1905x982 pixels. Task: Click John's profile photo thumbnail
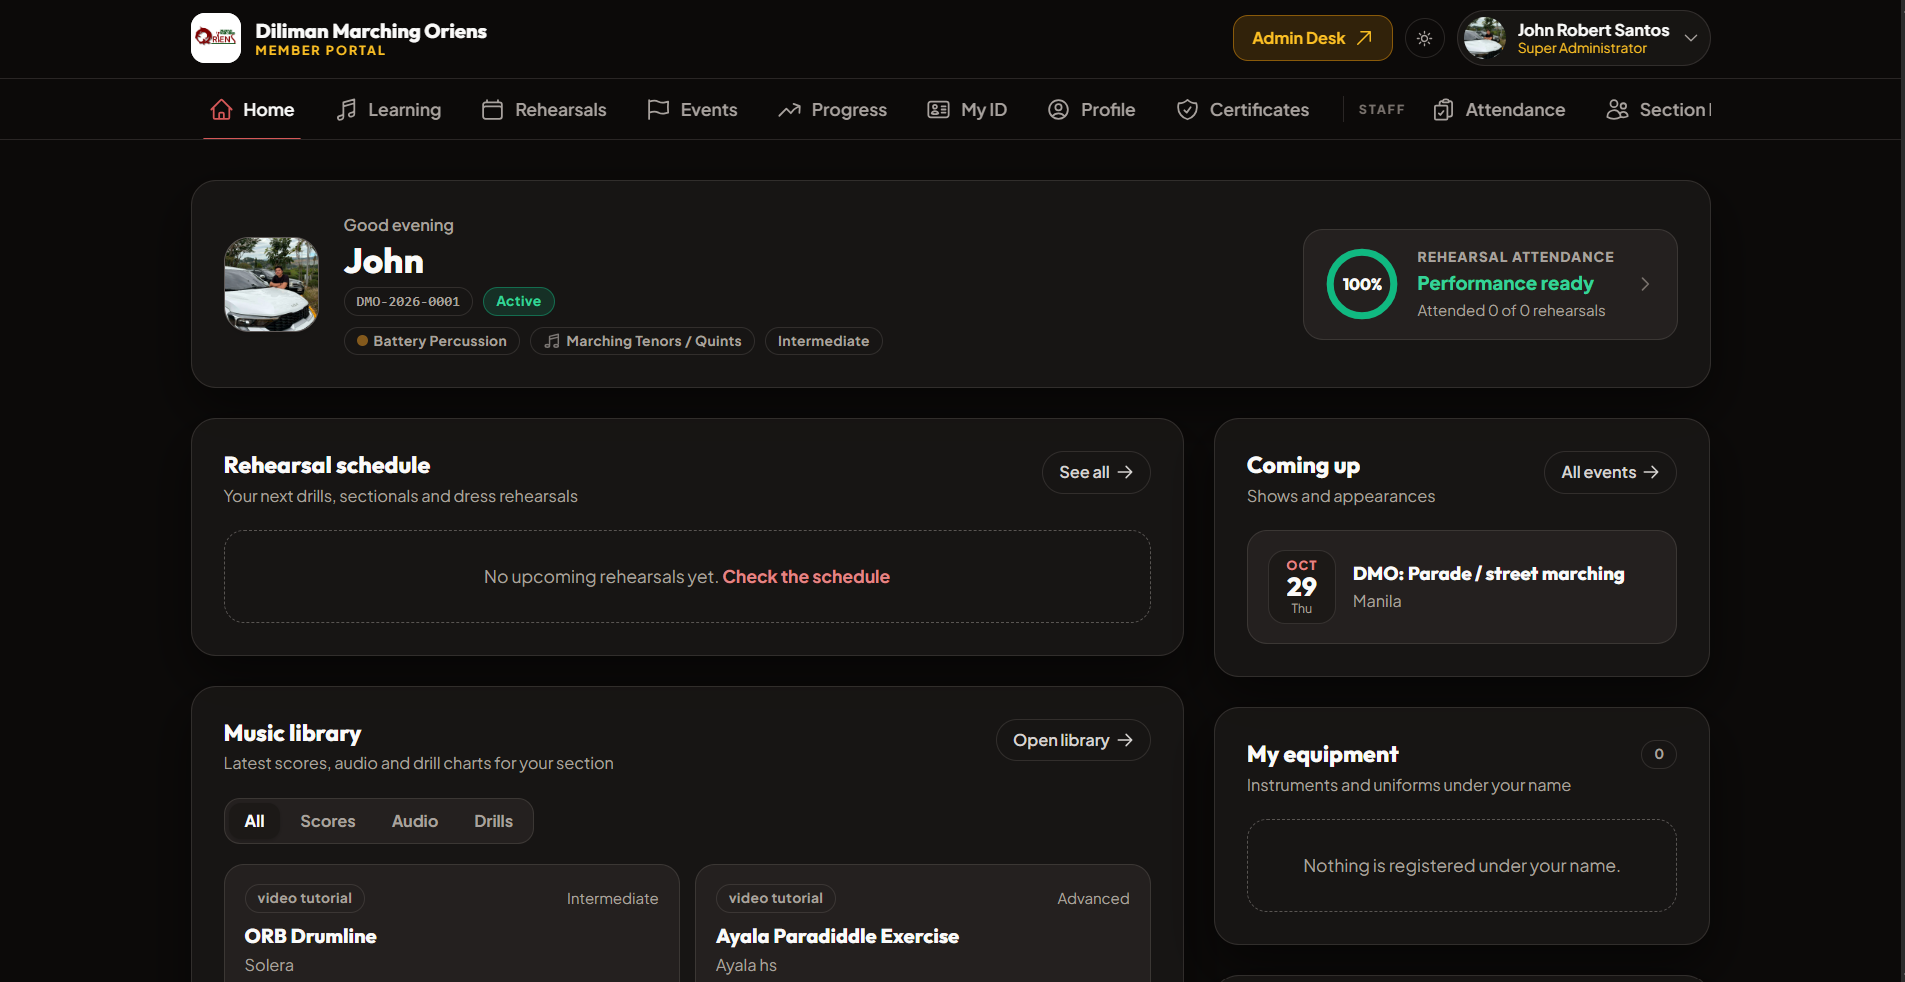click(271, 284)
